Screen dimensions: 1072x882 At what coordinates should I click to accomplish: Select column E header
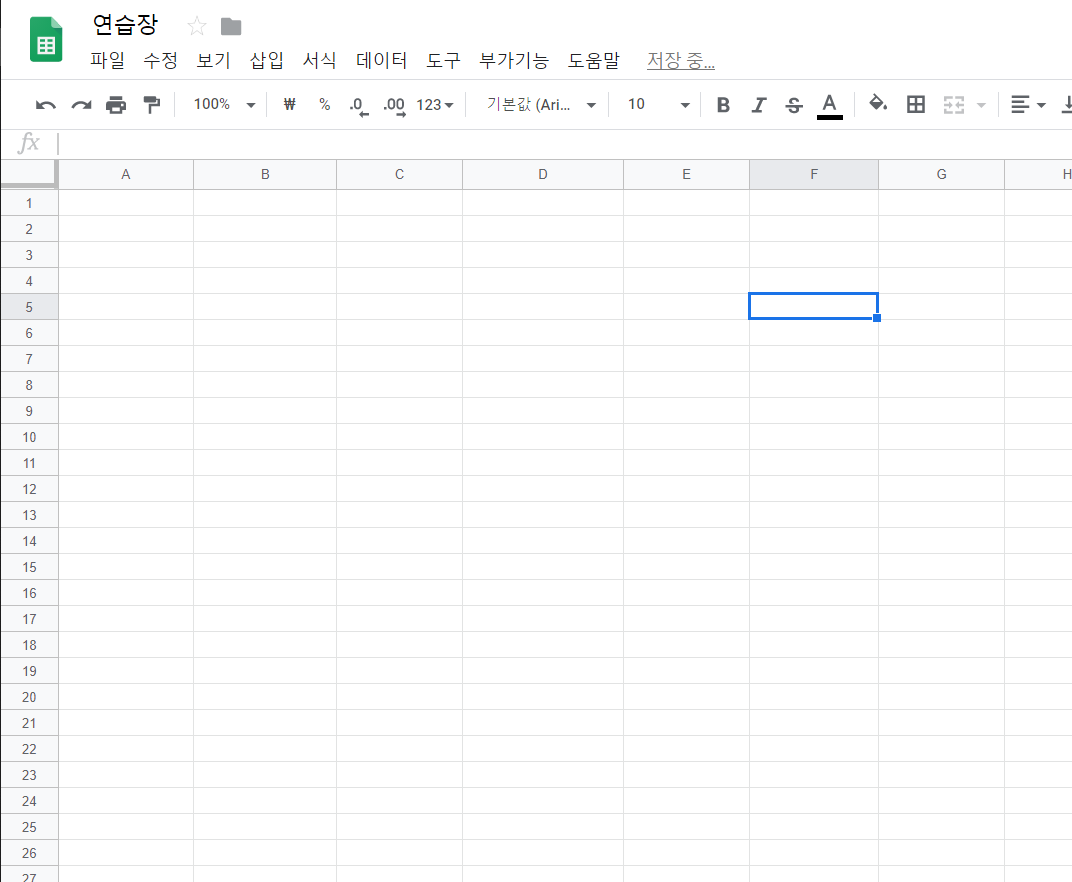(686, 174)
